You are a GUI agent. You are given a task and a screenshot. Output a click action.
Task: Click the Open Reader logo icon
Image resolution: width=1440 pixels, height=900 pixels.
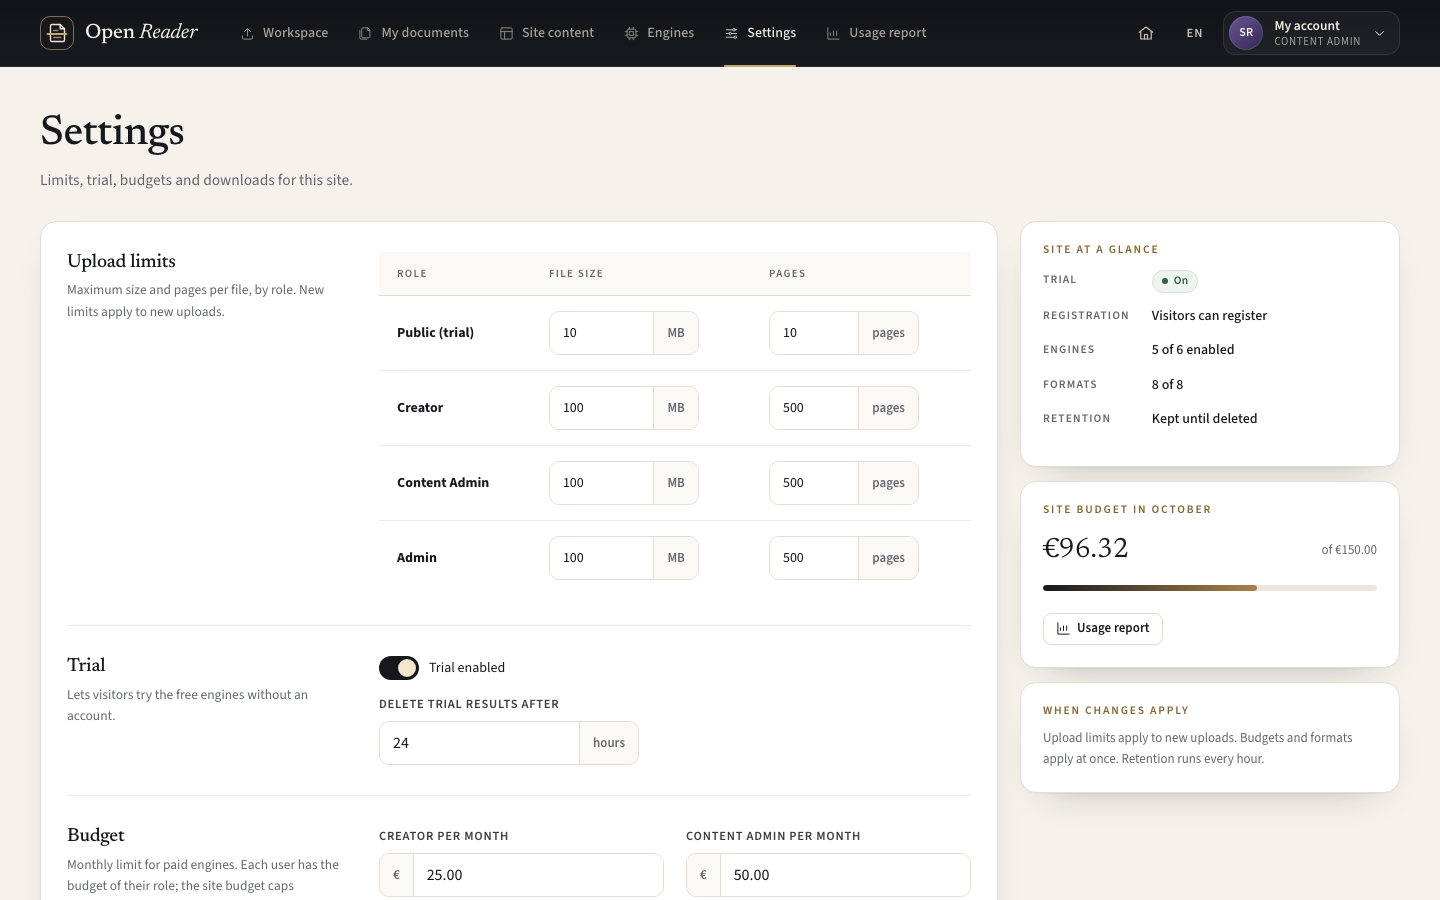coord(57,33)
